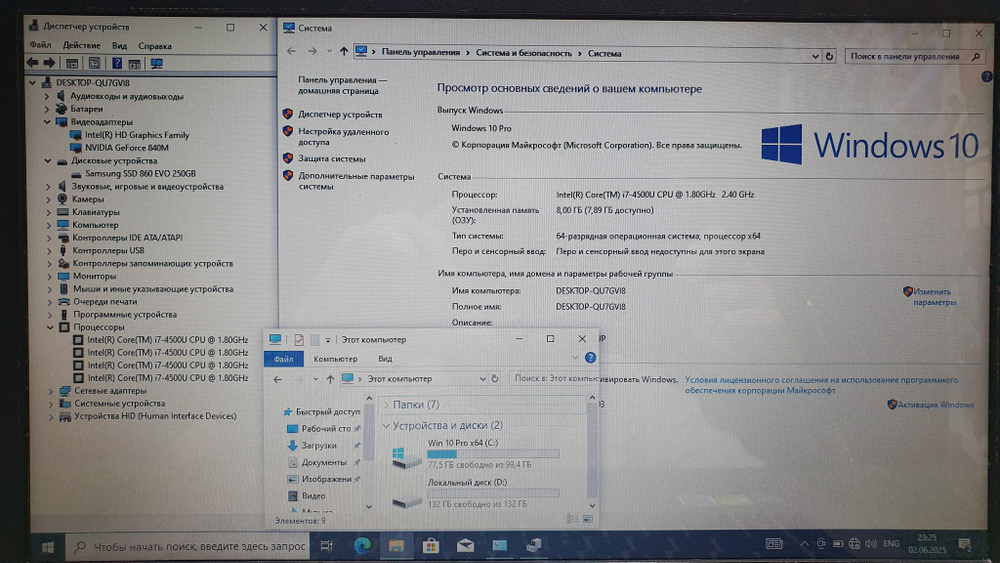Open license agreement terms link

pos(821,385)
